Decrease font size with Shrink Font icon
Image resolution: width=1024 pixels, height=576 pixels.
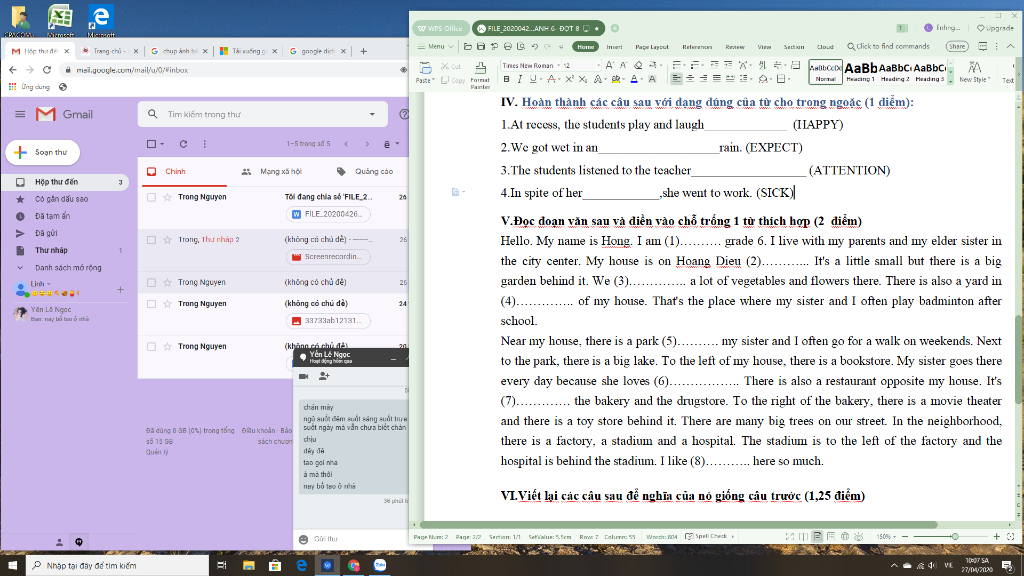(623, 65)
